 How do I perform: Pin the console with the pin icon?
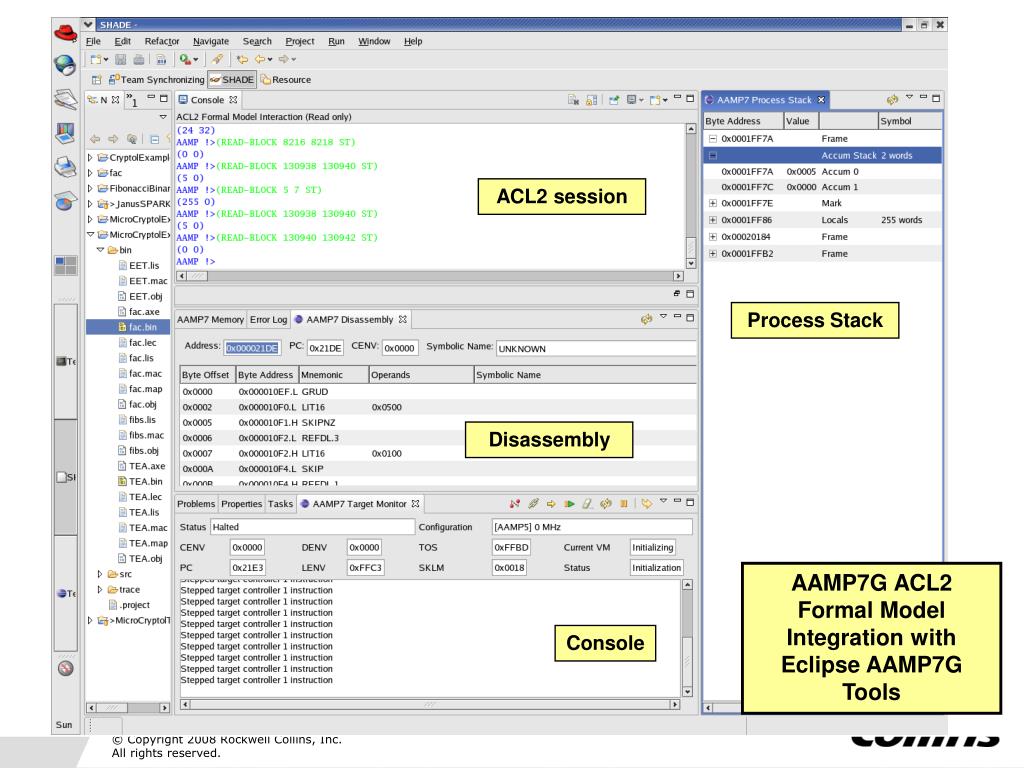click(x=614, y=100)
